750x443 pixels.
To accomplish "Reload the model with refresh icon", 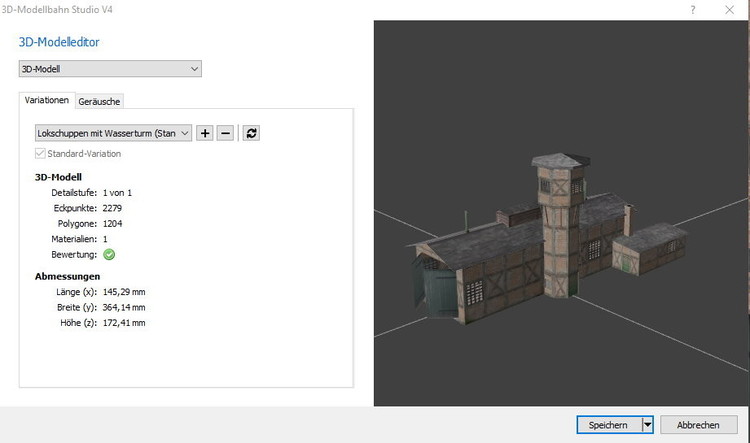I will click(251, 133).
